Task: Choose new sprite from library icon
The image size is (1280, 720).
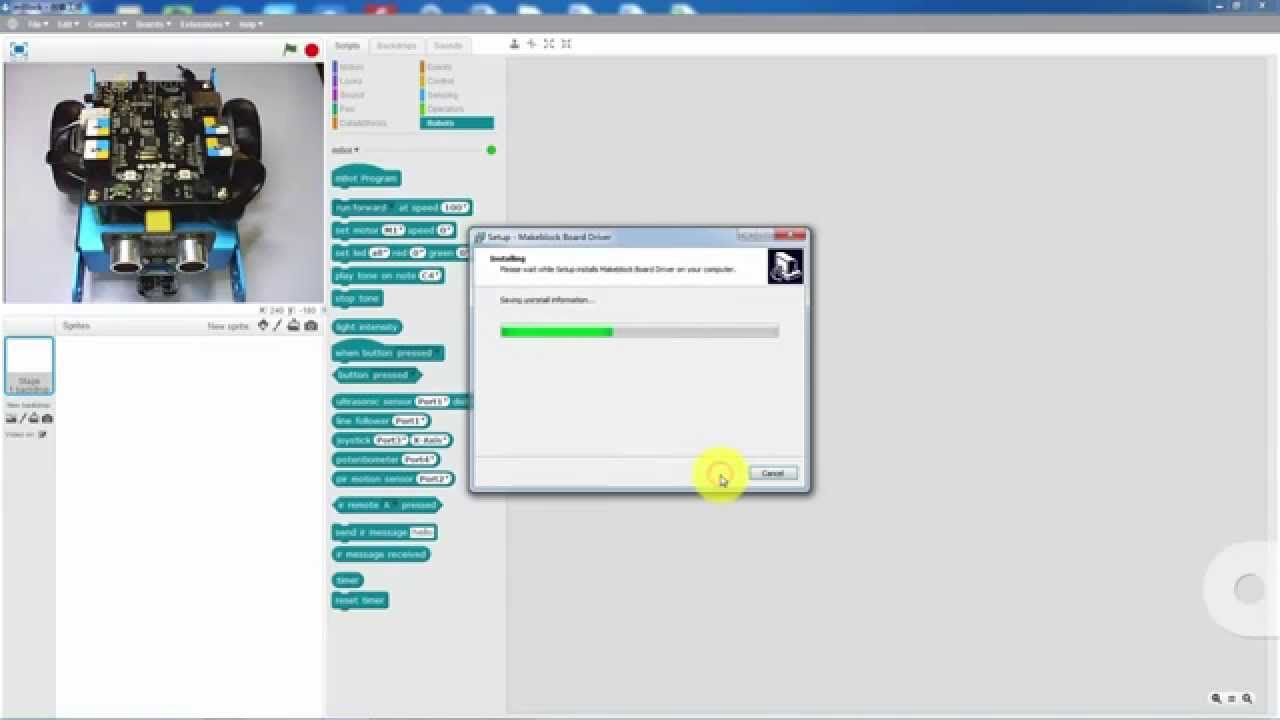Action: [x=263, y=326]
